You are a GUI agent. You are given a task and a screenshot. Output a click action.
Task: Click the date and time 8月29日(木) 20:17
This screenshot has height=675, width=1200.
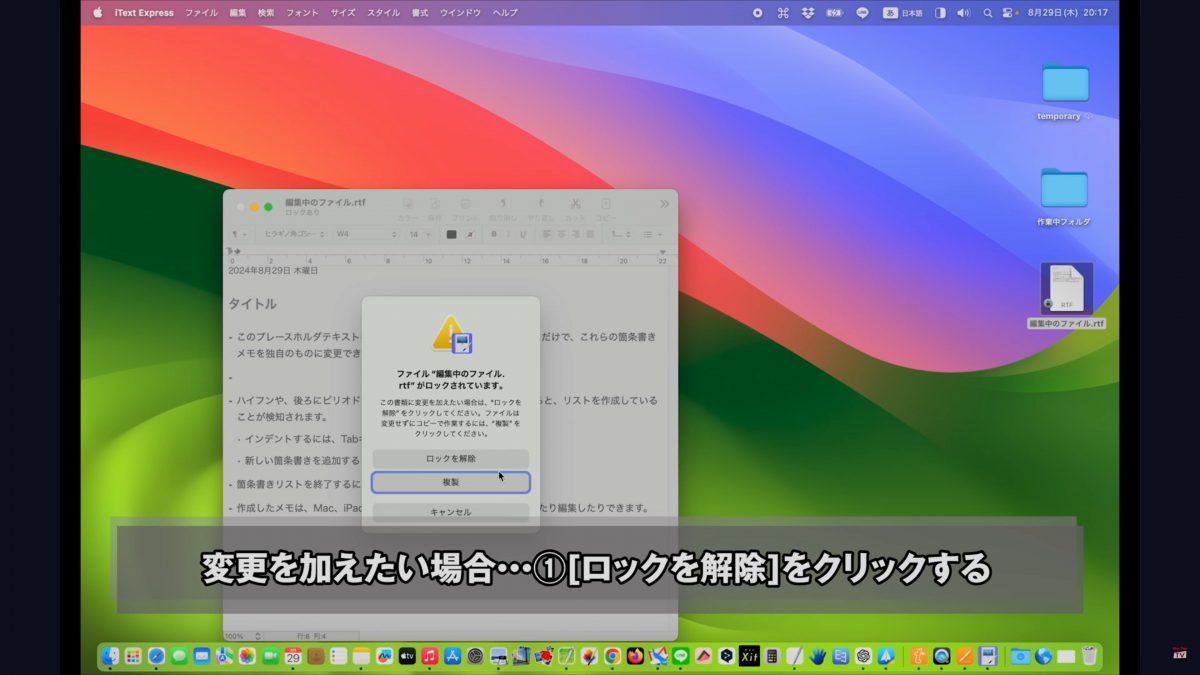click(x=1068, y=13)
